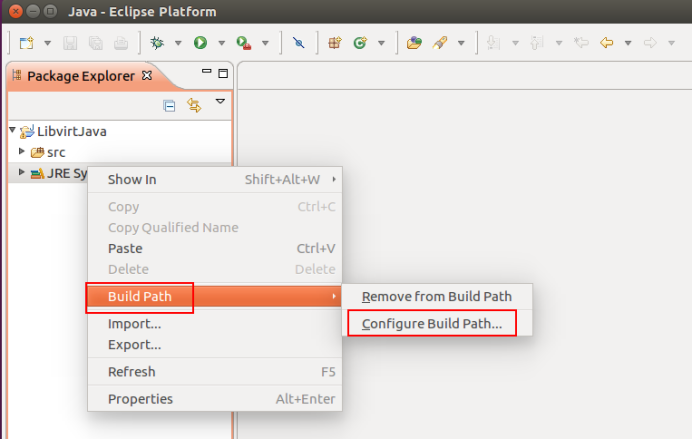
Task: Open the Back history dropdown arrow
Action: (x=628, y=43)
